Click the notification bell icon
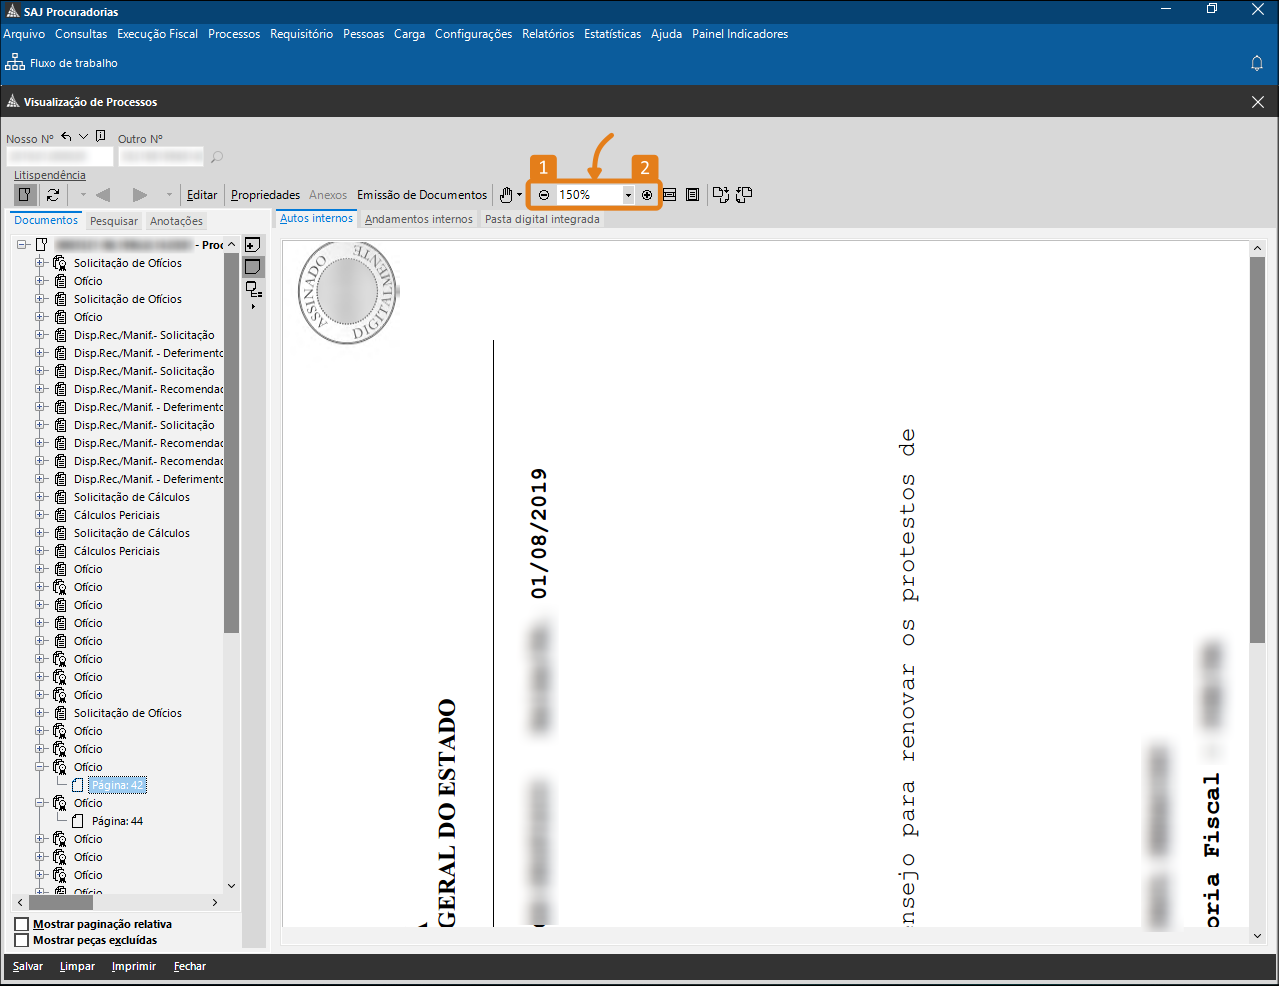Viewport: 1279px width, 986px height. click(1257, 63)
